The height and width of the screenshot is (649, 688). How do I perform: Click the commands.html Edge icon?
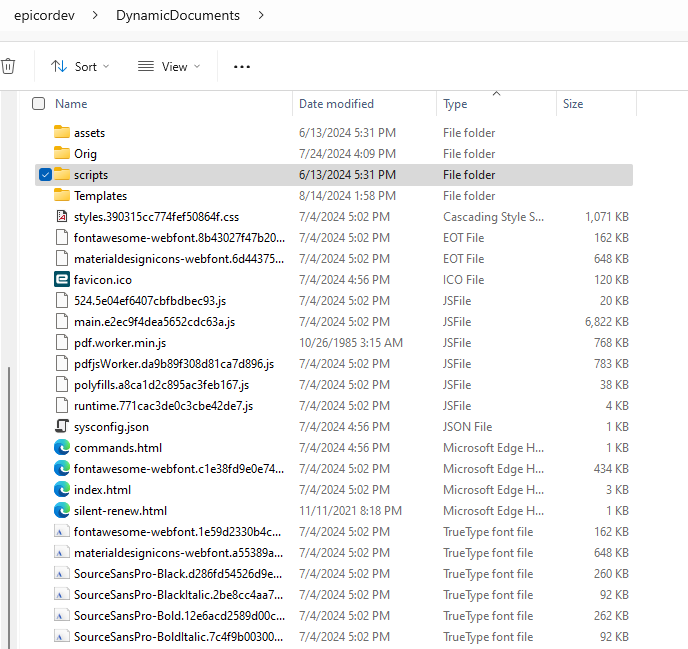point(62,447)
